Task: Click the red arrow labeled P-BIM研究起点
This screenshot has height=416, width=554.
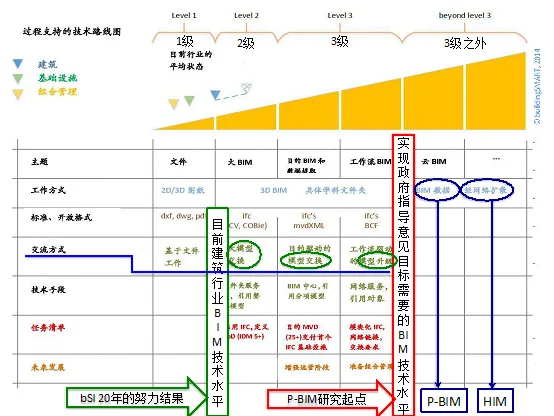Action: [x=331, y=399]
